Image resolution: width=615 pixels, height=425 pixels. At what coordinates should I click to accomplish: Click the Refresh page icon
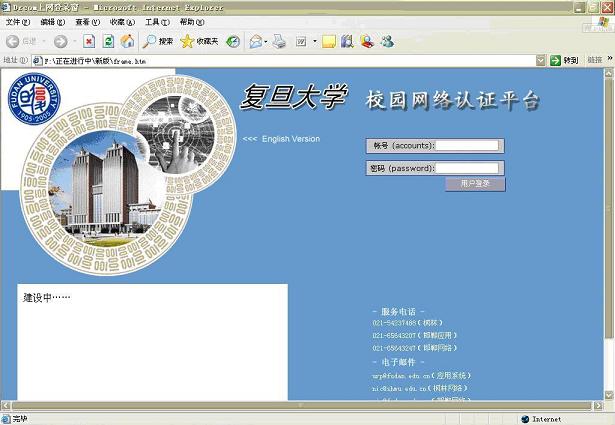(x=108, y=41)
